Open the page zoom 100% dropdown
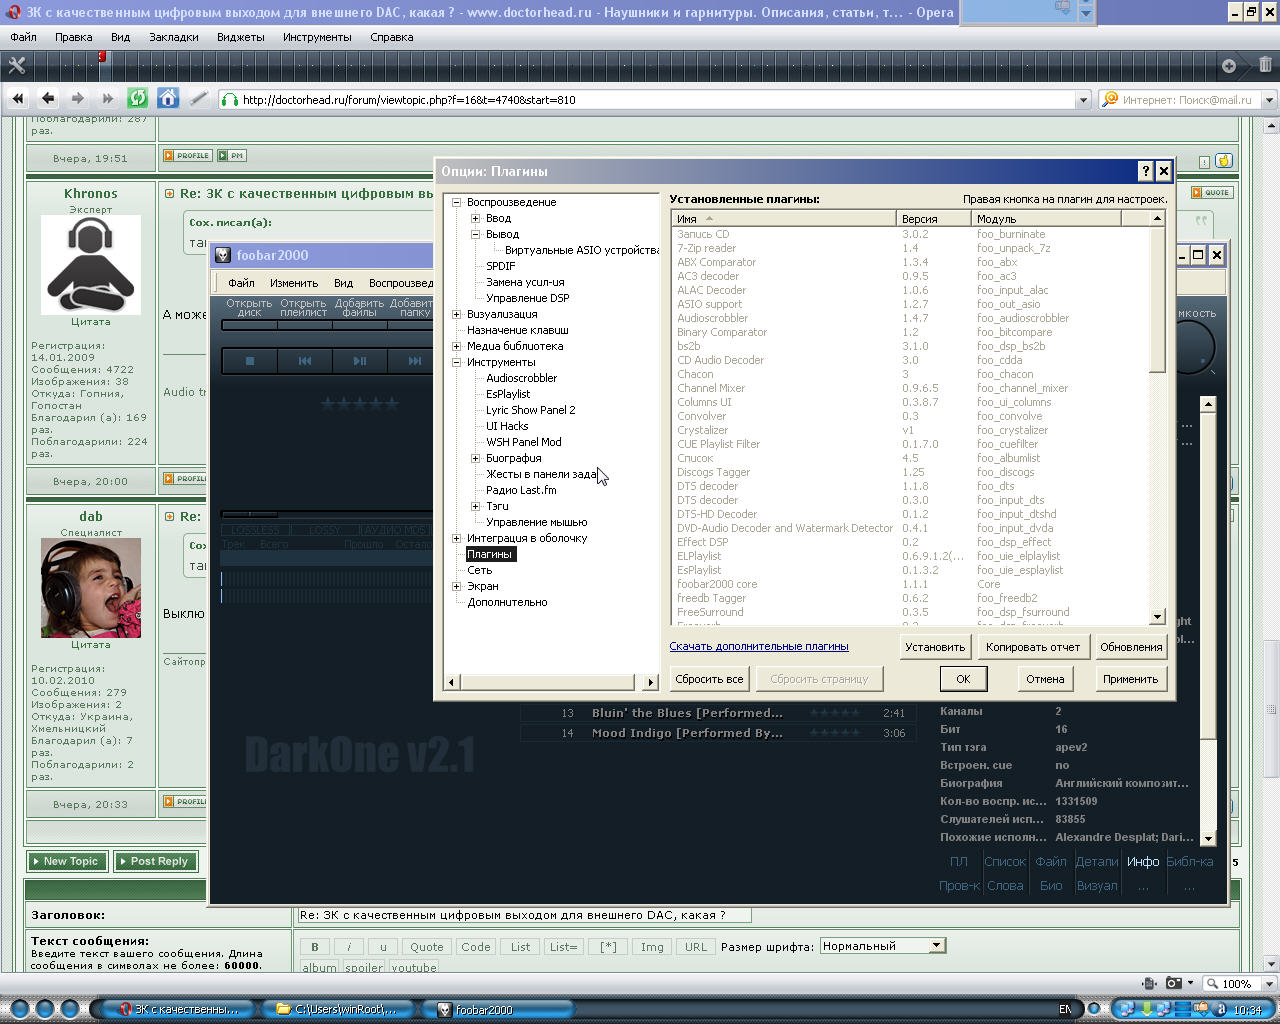The width and height of the screenshot is (1280, 1024). pyautogui.click(x=1268, y=984)
